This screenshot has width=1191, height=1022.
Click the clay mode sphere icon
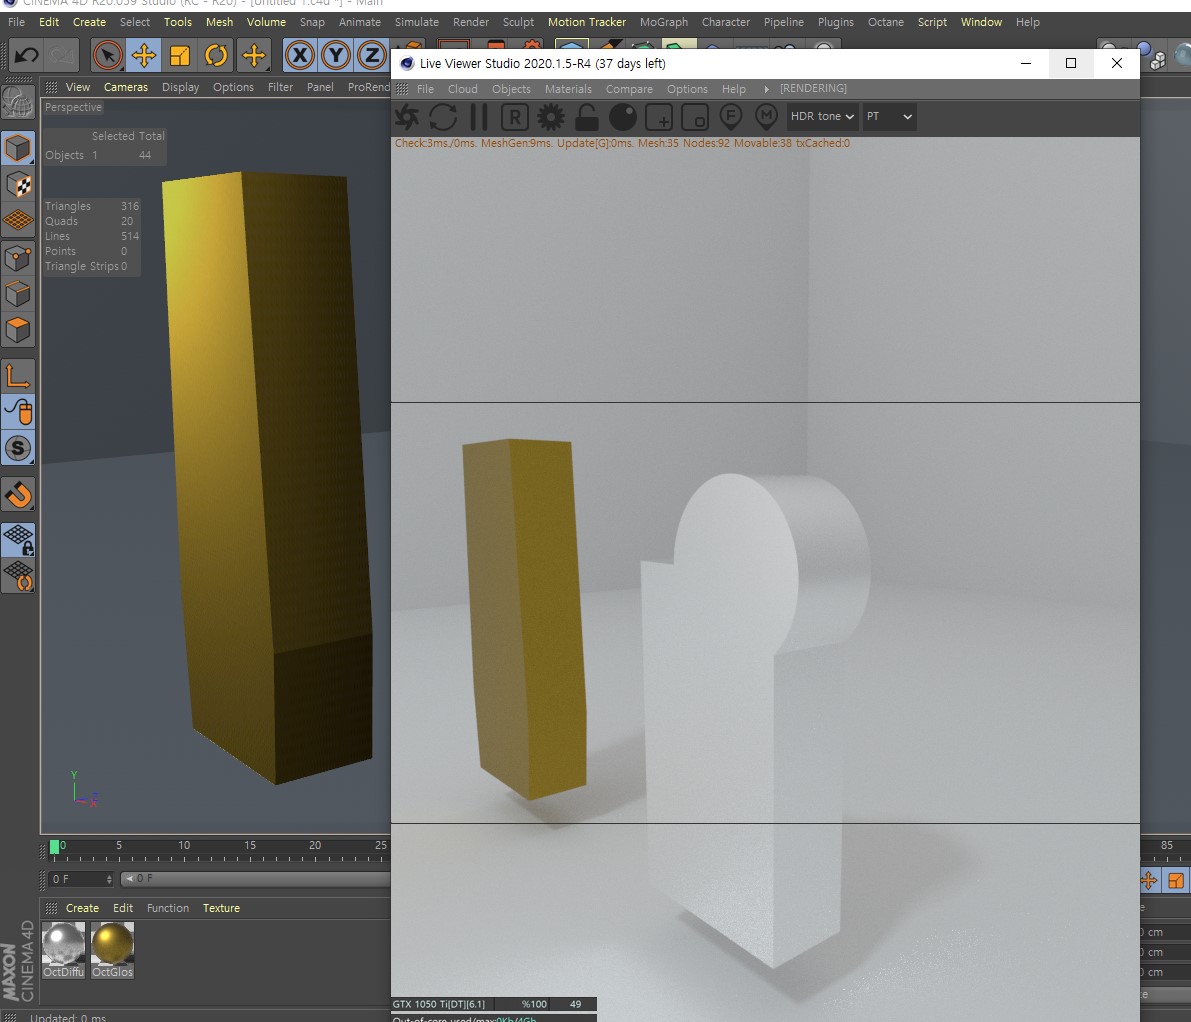(623, 117)
